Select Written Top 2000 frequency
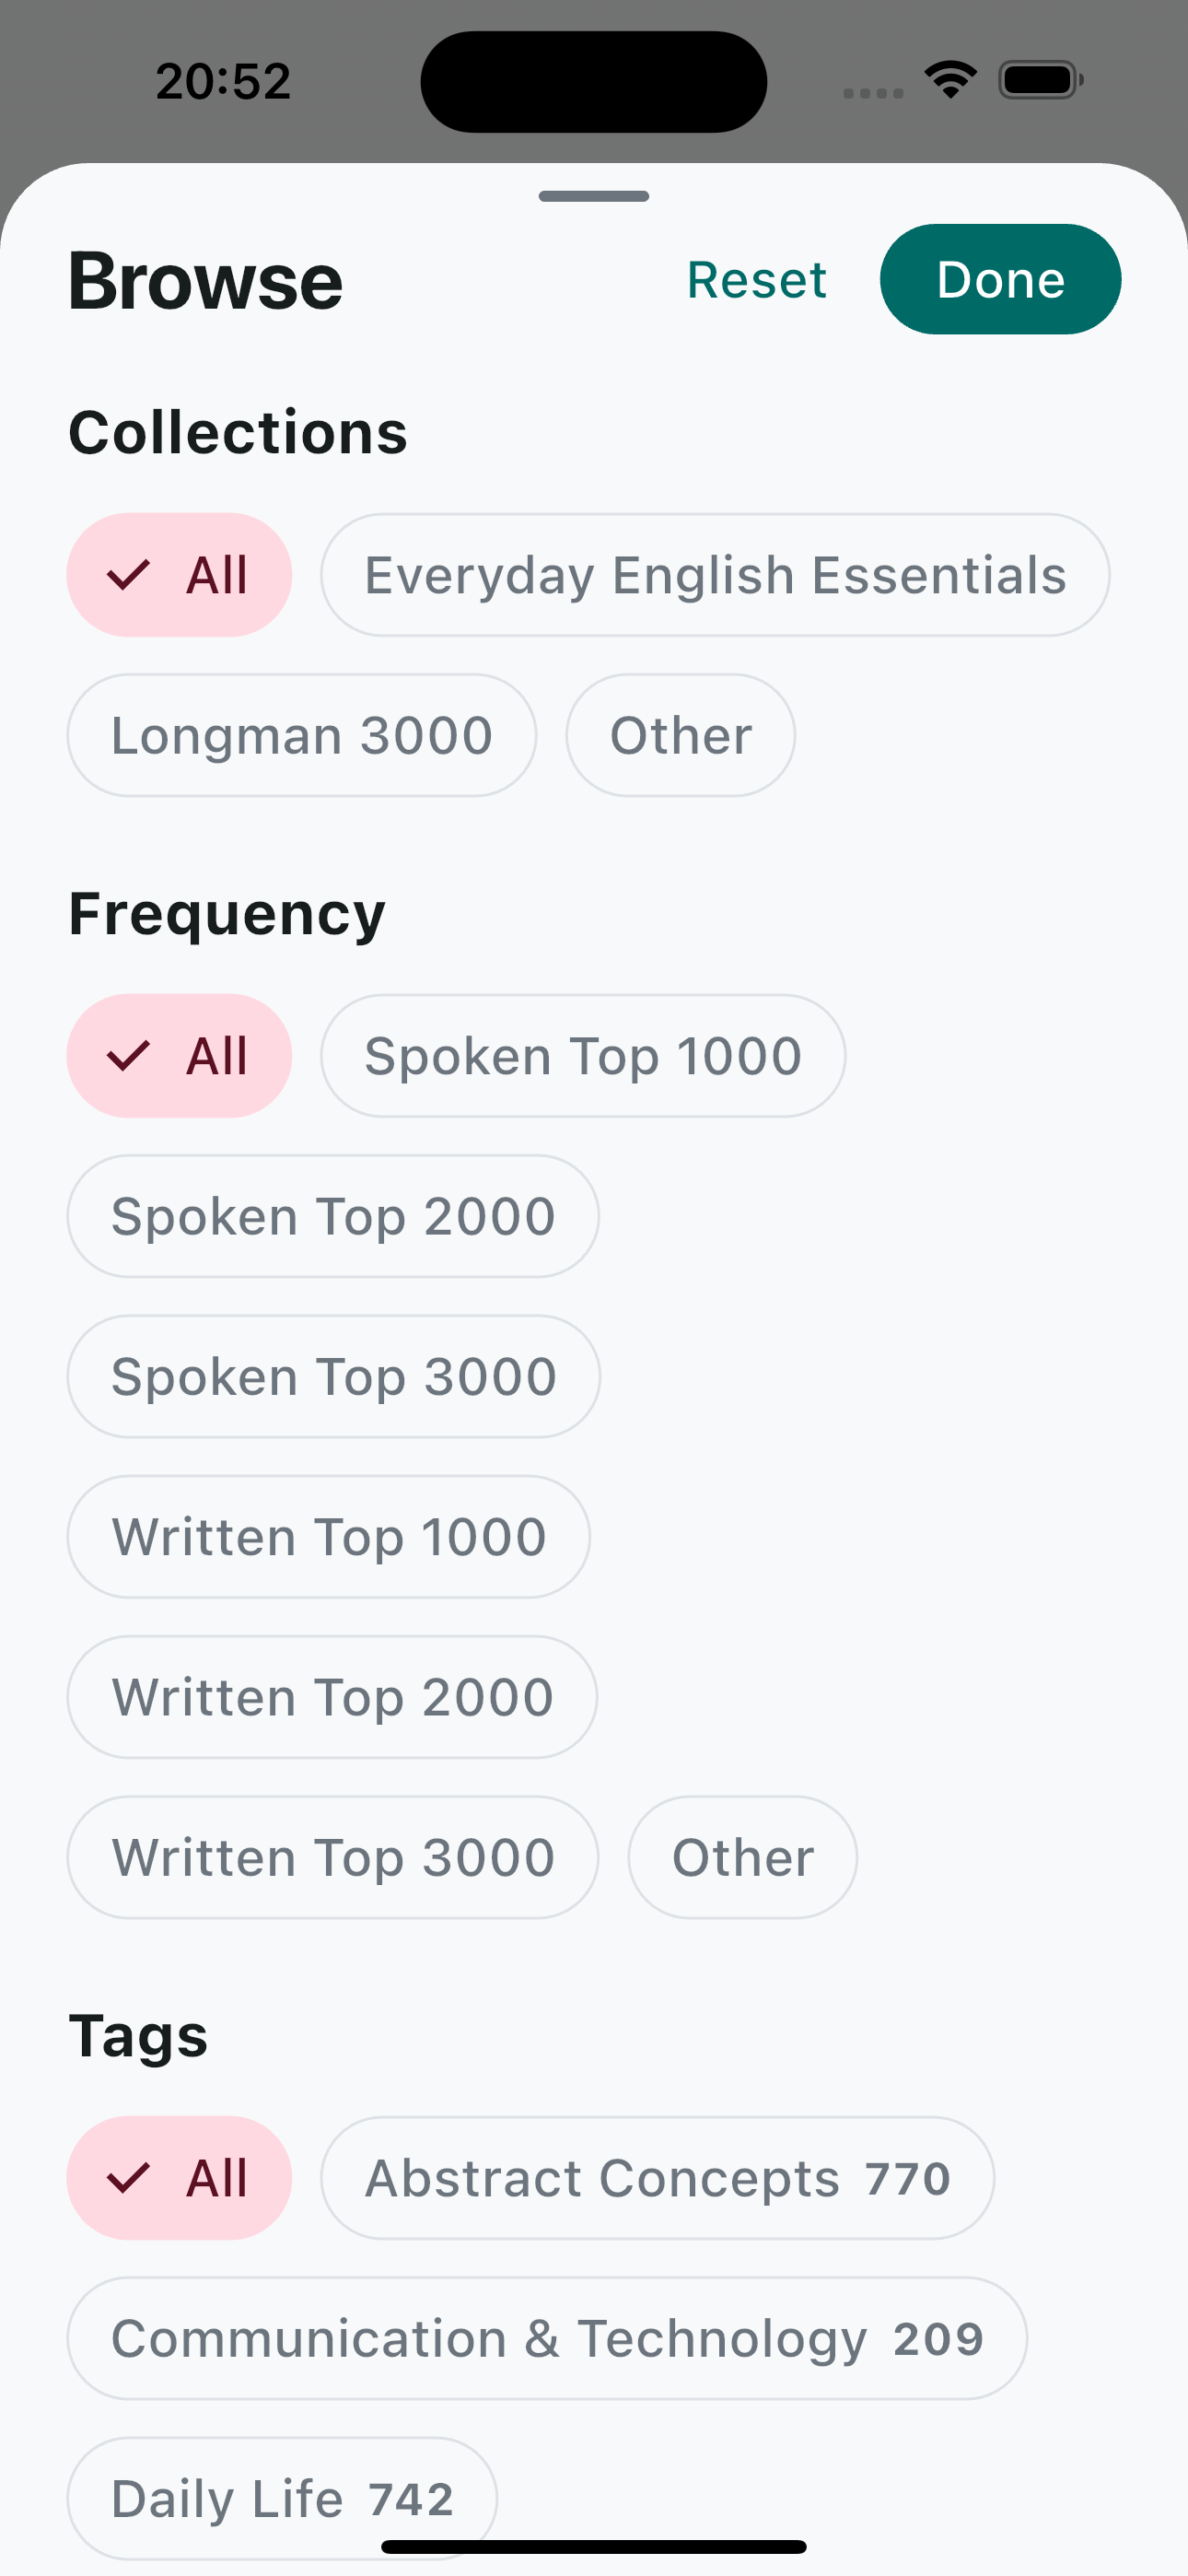Image resolution: width=1188 pixels, height=2576 pixels. [332, 1697]
